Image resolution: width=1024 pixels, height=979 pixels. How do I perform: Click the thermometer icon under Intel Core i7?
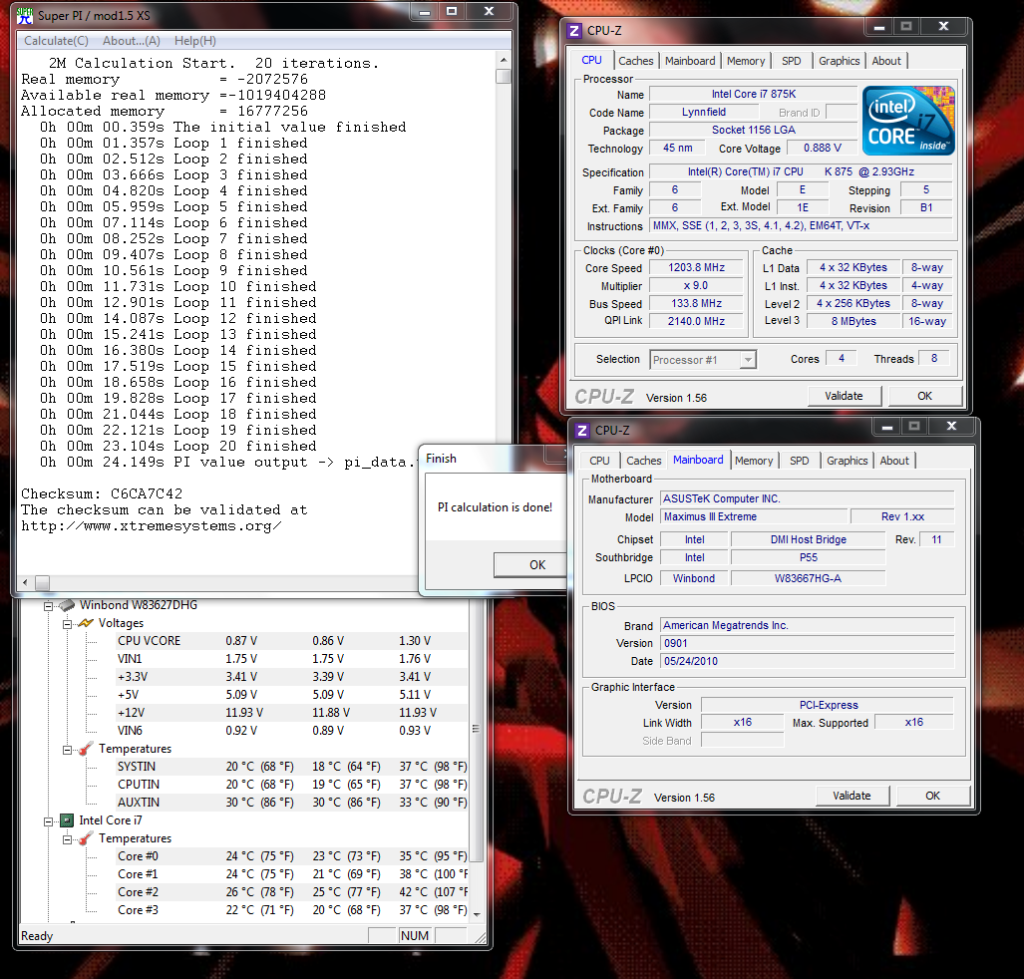86,839
